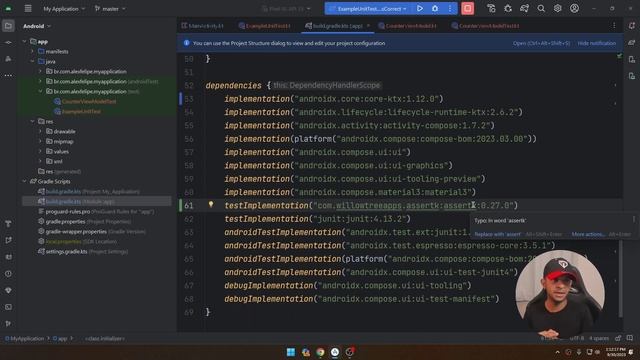Close the build.gradle.kts tab
The image size is (640, 360).
pyautogui.click(x=368, y=26)
